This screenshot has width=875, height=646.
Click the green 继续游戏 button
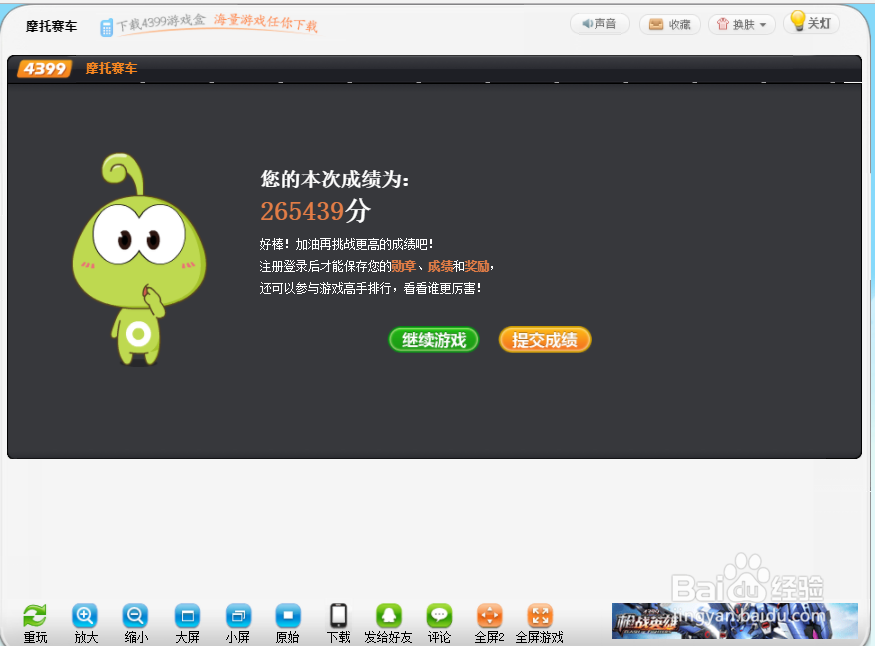point(434,340)
